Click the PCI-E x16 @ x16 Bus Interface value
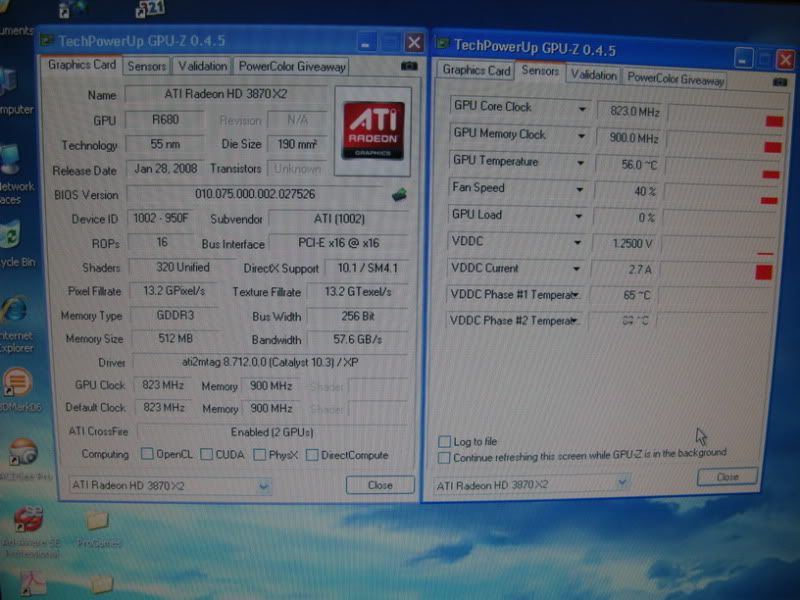The image size is (800, 600). 338,243
